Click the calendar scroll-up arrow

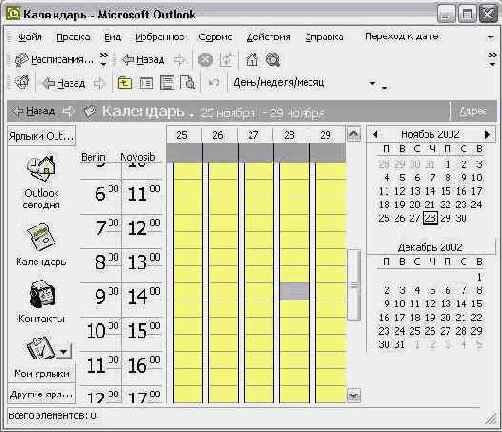pyautogui.click(x=354, y=135)
